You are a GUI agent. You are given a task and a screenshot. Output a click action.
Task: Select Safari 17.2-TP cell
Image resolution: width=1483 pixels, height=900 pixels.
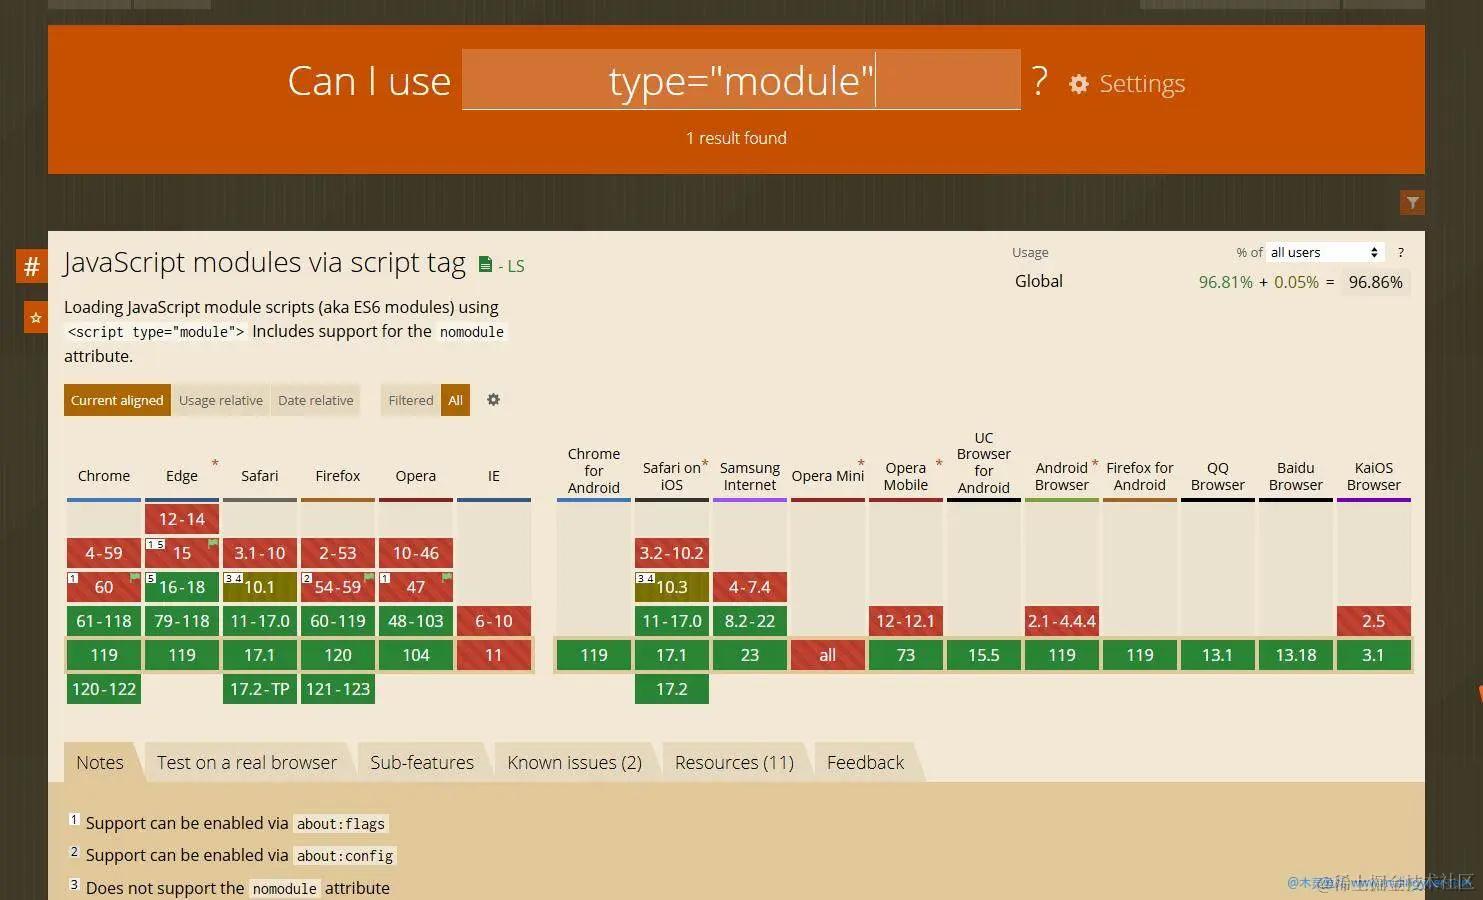(x=260, y=689)
